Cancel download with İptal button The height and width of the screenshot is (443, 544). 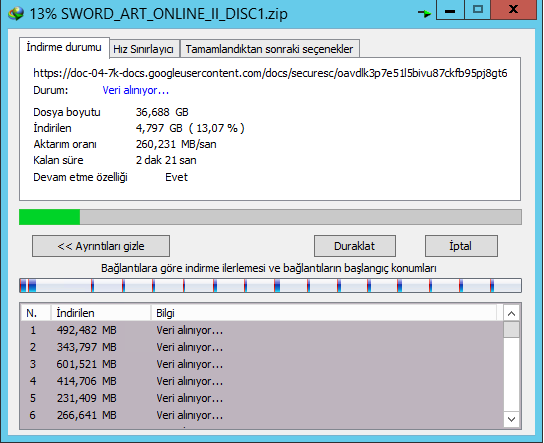461,246
